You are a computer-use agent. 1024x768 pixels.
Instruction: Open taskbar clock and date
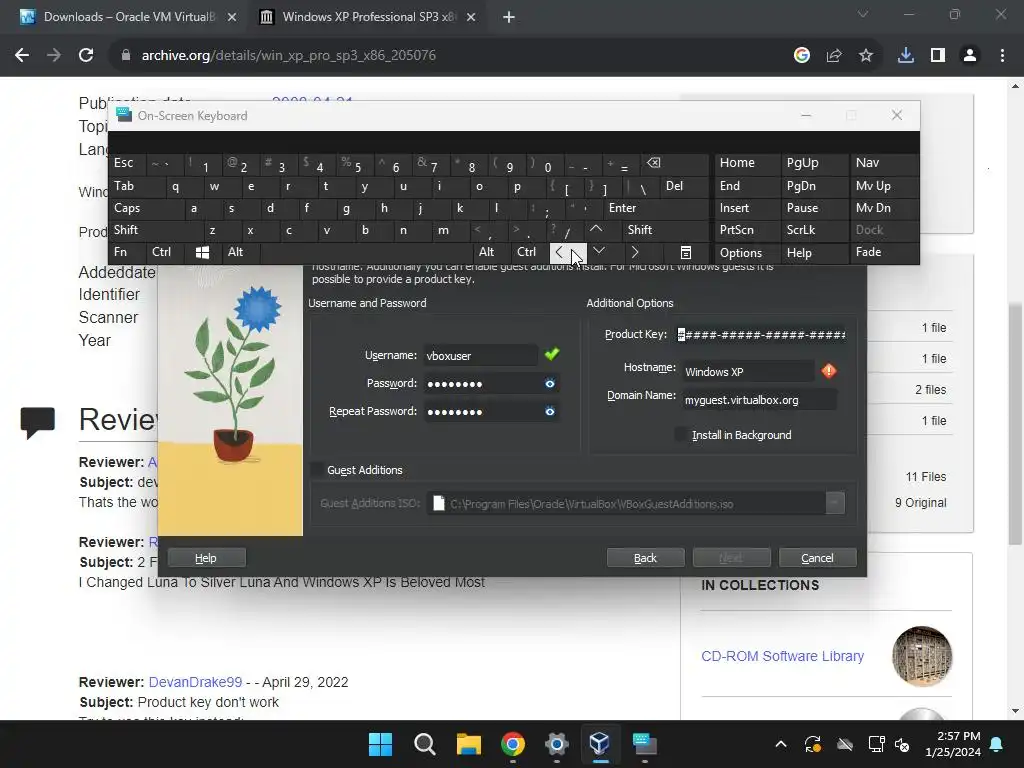[953, 744]
